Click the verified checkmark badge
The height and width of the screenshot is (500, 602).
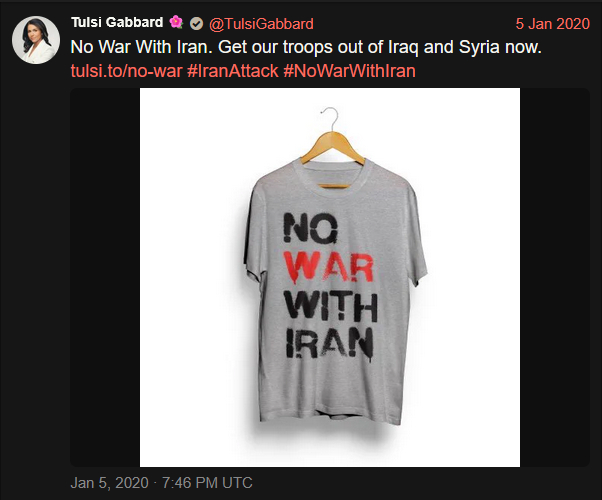[x=195, y=23]
